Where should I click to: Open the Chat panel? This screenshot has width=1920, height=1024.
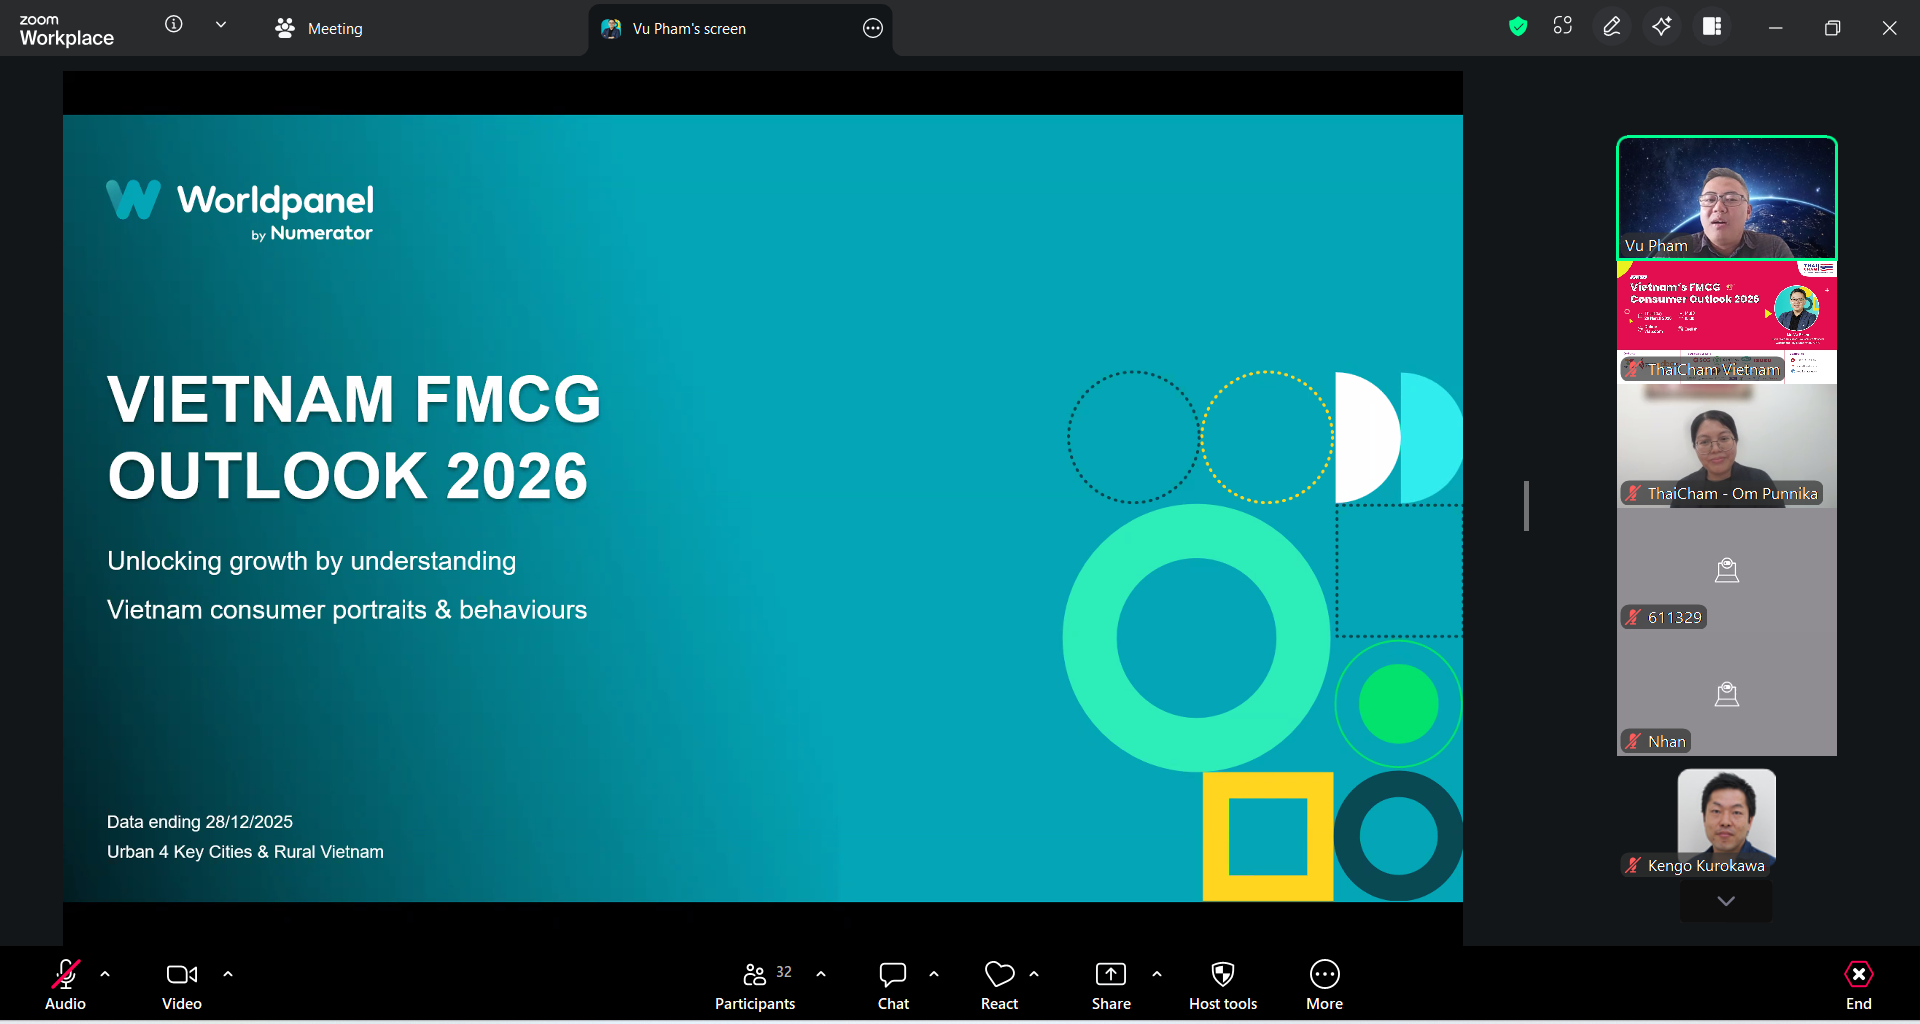(893, 985)
